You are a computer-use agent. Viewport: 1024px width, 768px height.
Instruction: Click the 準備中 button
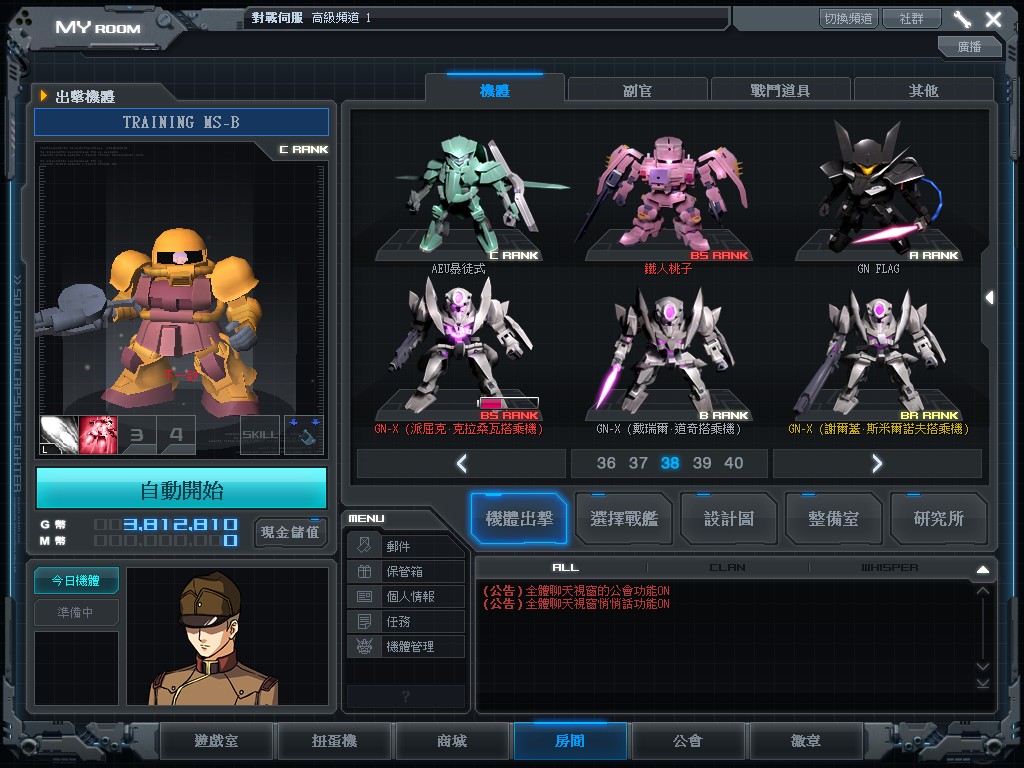[76, 612]
